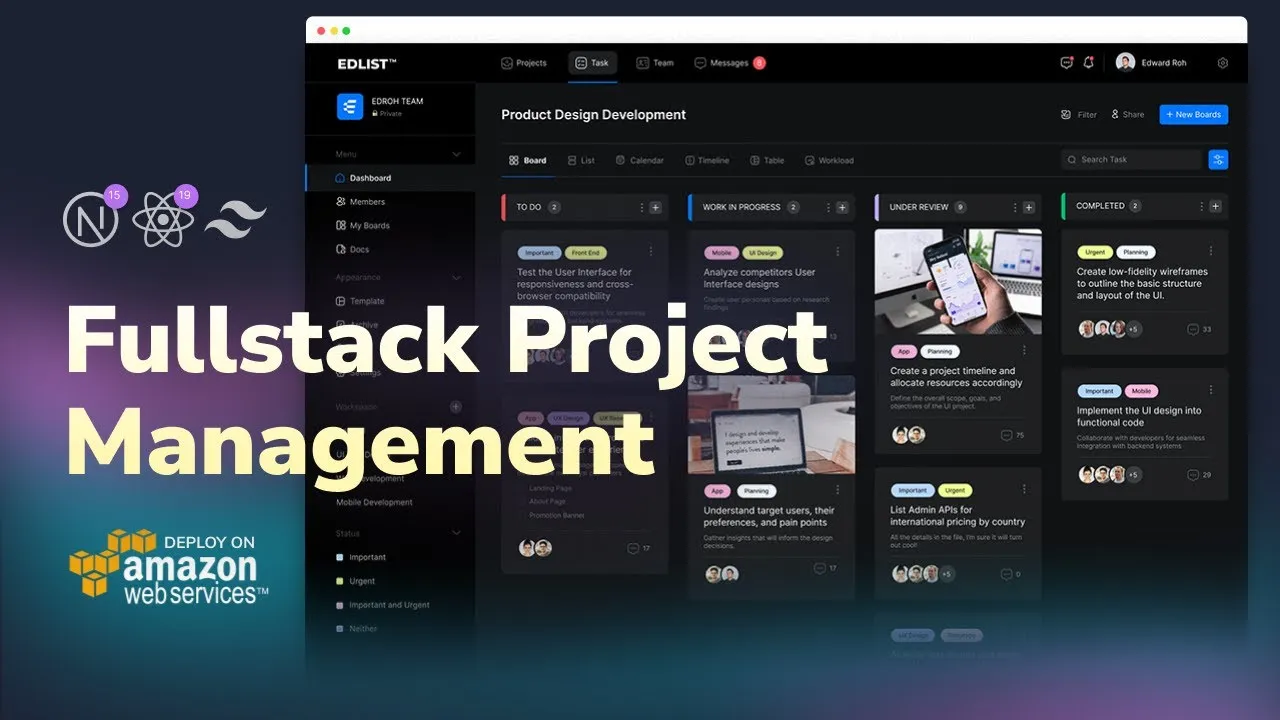Switch to the Timeline view
Image resolution: width=1280 pixels, height=720 pixels.
[707, 160]
